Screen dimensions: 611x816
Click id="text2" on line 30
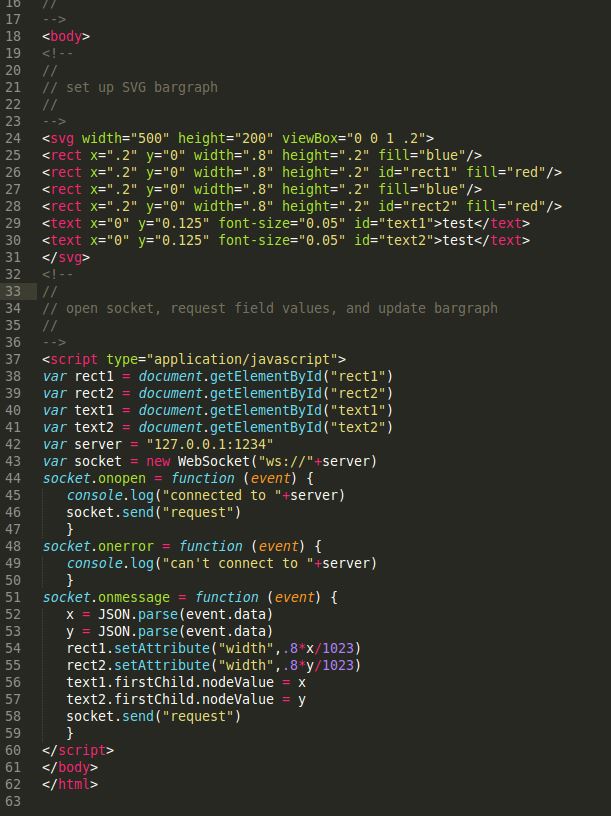394,240
